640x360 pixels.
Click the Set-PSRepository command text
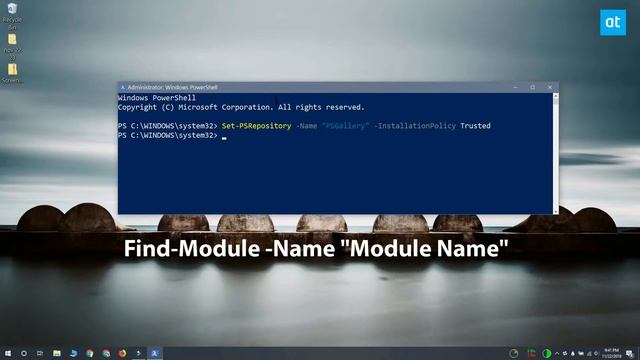click(256, 126)
